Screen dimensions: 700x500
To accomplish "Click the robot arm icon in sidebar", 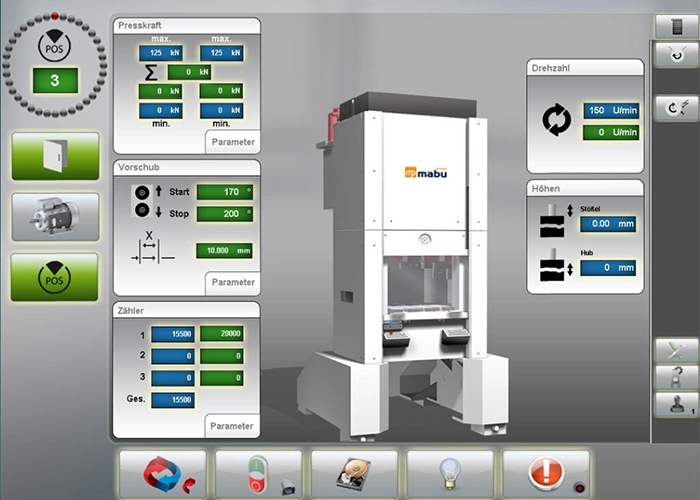I will 677,378.
